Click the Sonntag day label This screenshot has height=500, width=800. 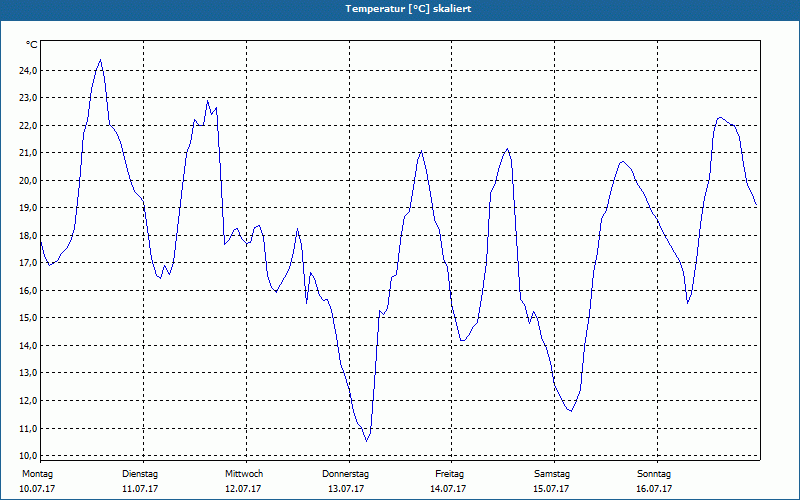655,474
